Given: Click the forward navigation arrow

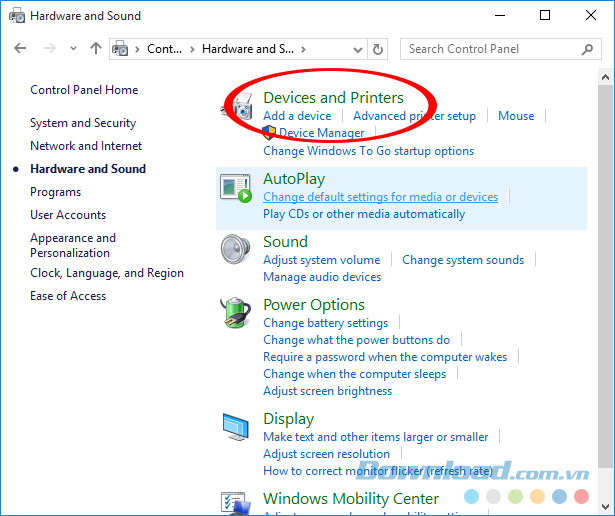Looking at the screenshot, I should (x=49, y=49).
